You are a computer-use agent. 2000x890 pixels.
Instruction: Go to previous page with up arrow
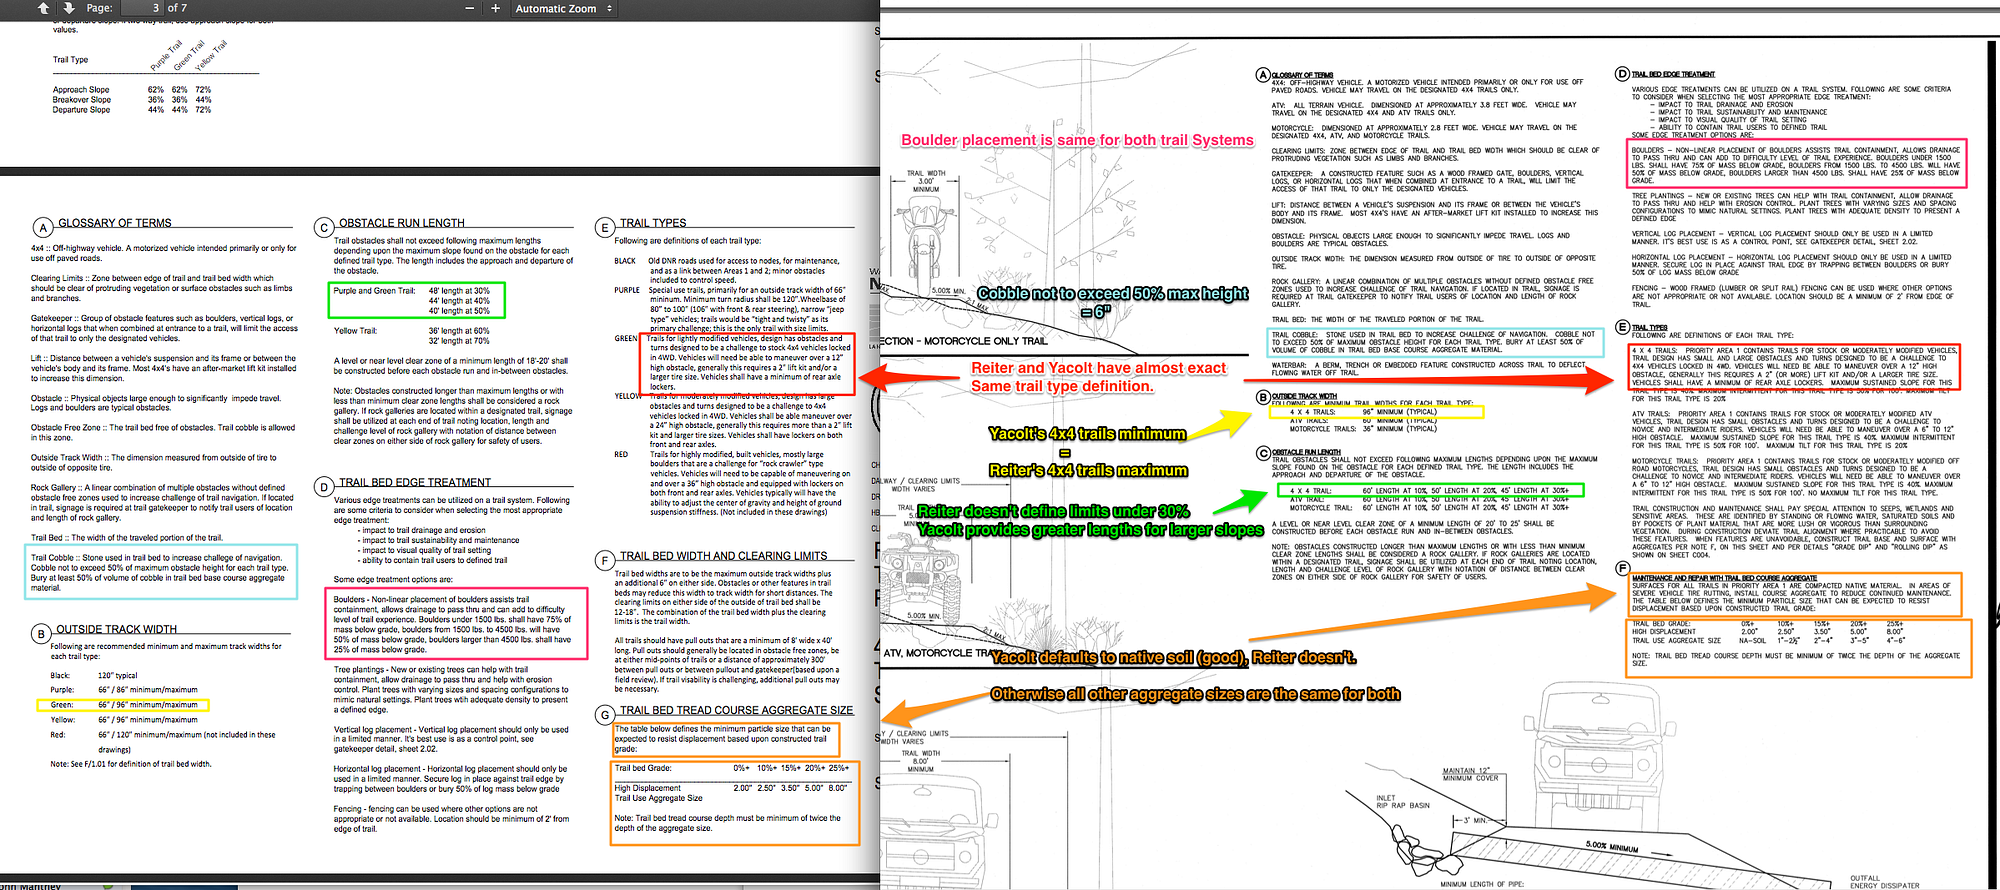tap(43, 8)
